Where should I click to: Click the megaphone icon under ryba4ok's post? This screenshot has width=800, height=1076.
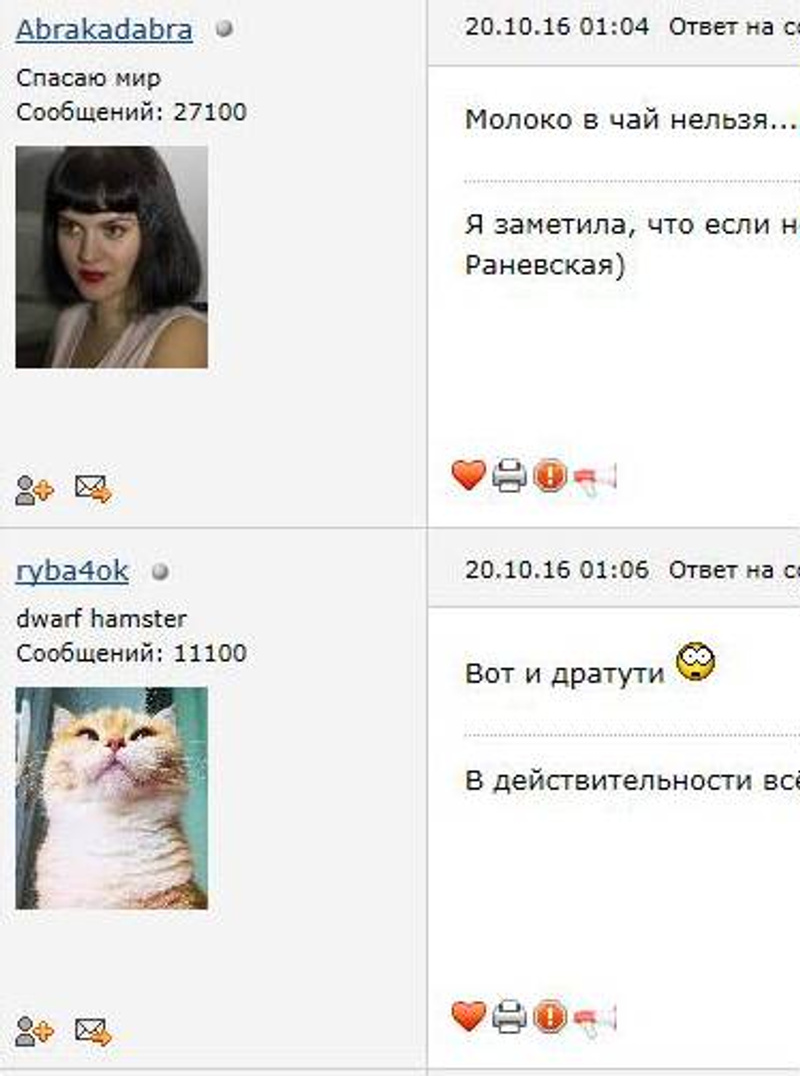[594, 1020]
